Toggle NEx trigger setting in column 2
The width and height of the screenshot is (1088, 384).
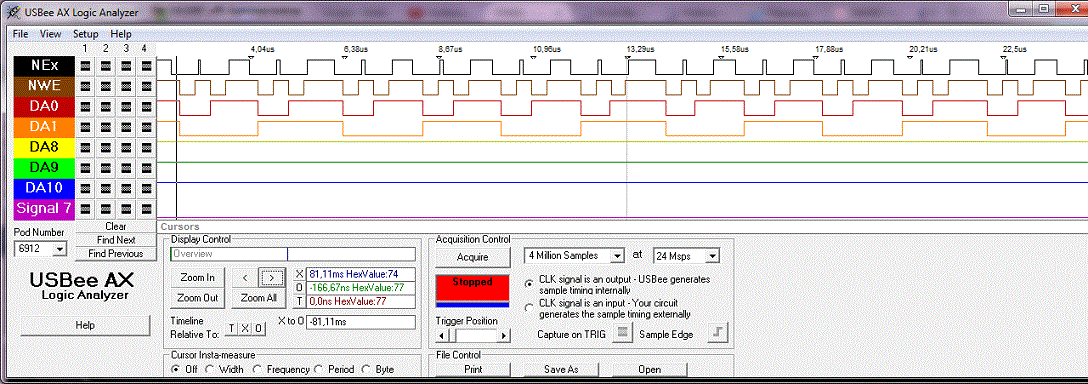105,67
